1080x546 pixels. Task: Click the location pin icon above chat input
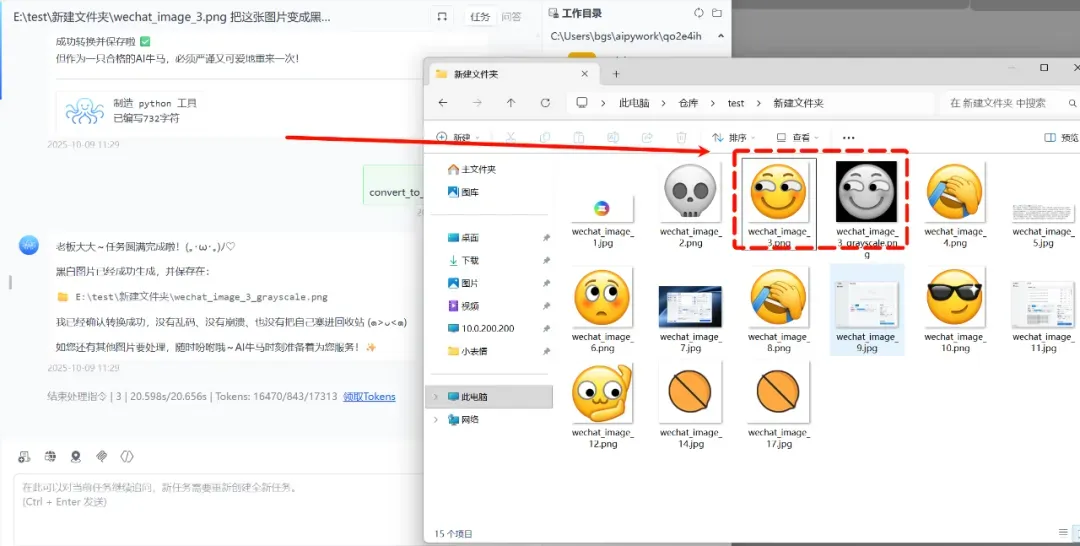(76, 456)
